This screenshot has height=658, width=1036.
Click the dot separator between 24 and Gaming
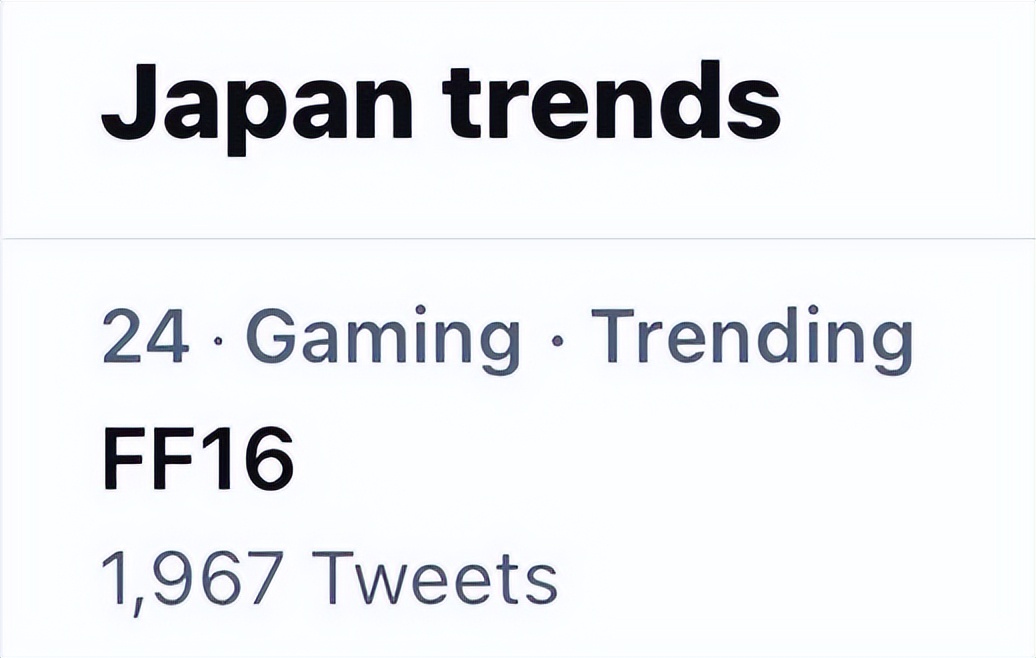(x=217, y=342)
